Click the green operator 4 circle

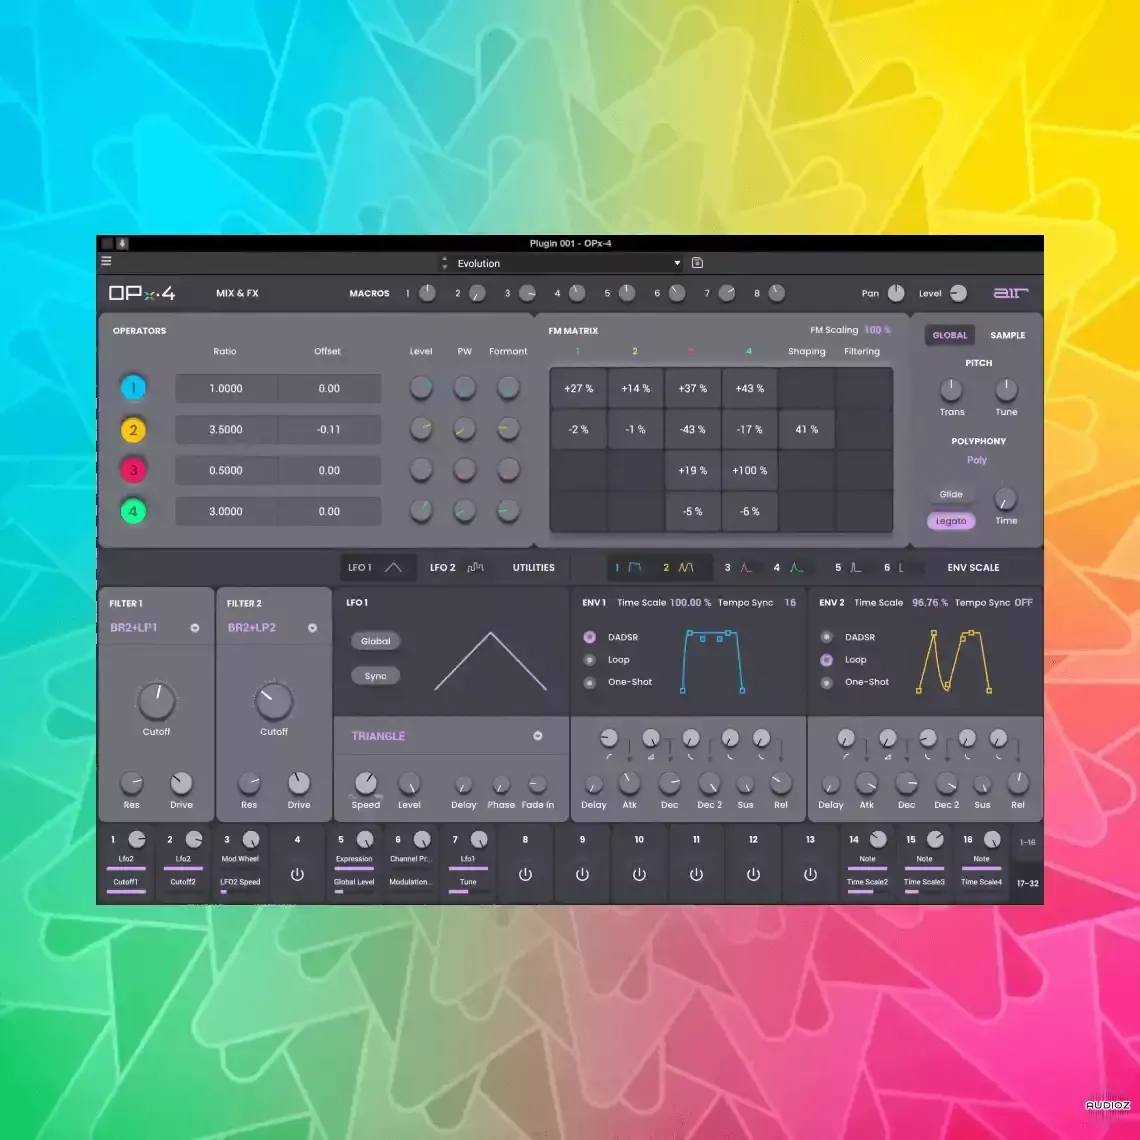tap(133, 511)
